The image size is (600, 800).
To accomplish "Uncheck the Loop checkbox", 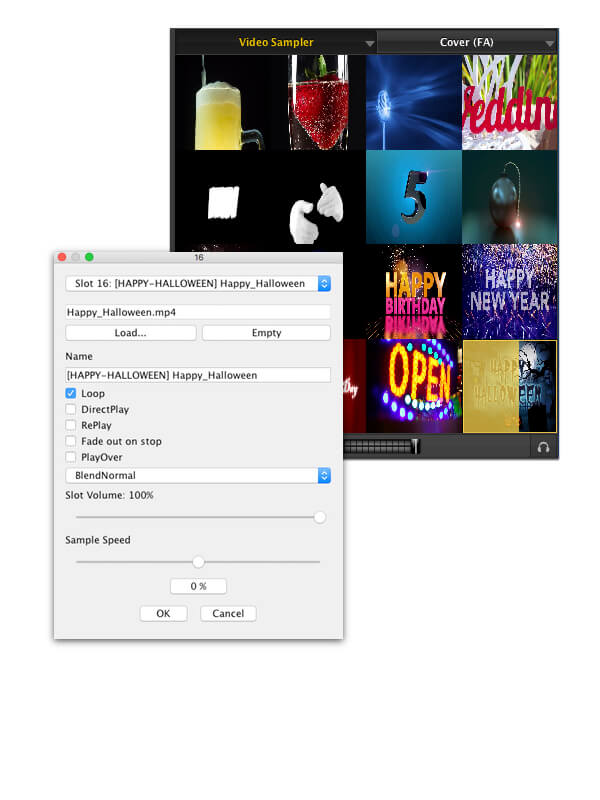I will [71, 394].
